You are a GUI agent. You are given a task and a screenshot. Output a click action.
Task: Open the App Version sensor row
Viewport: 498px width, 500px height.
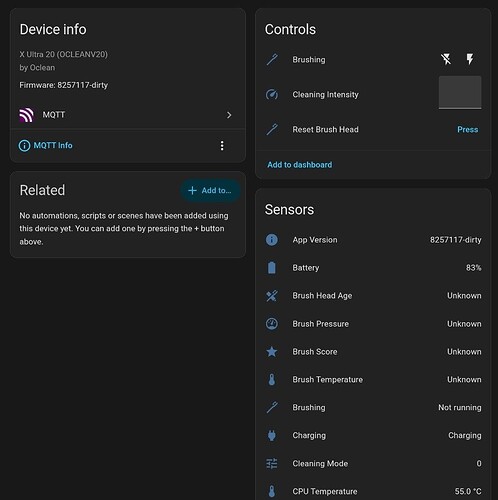(x=373, y=240)
